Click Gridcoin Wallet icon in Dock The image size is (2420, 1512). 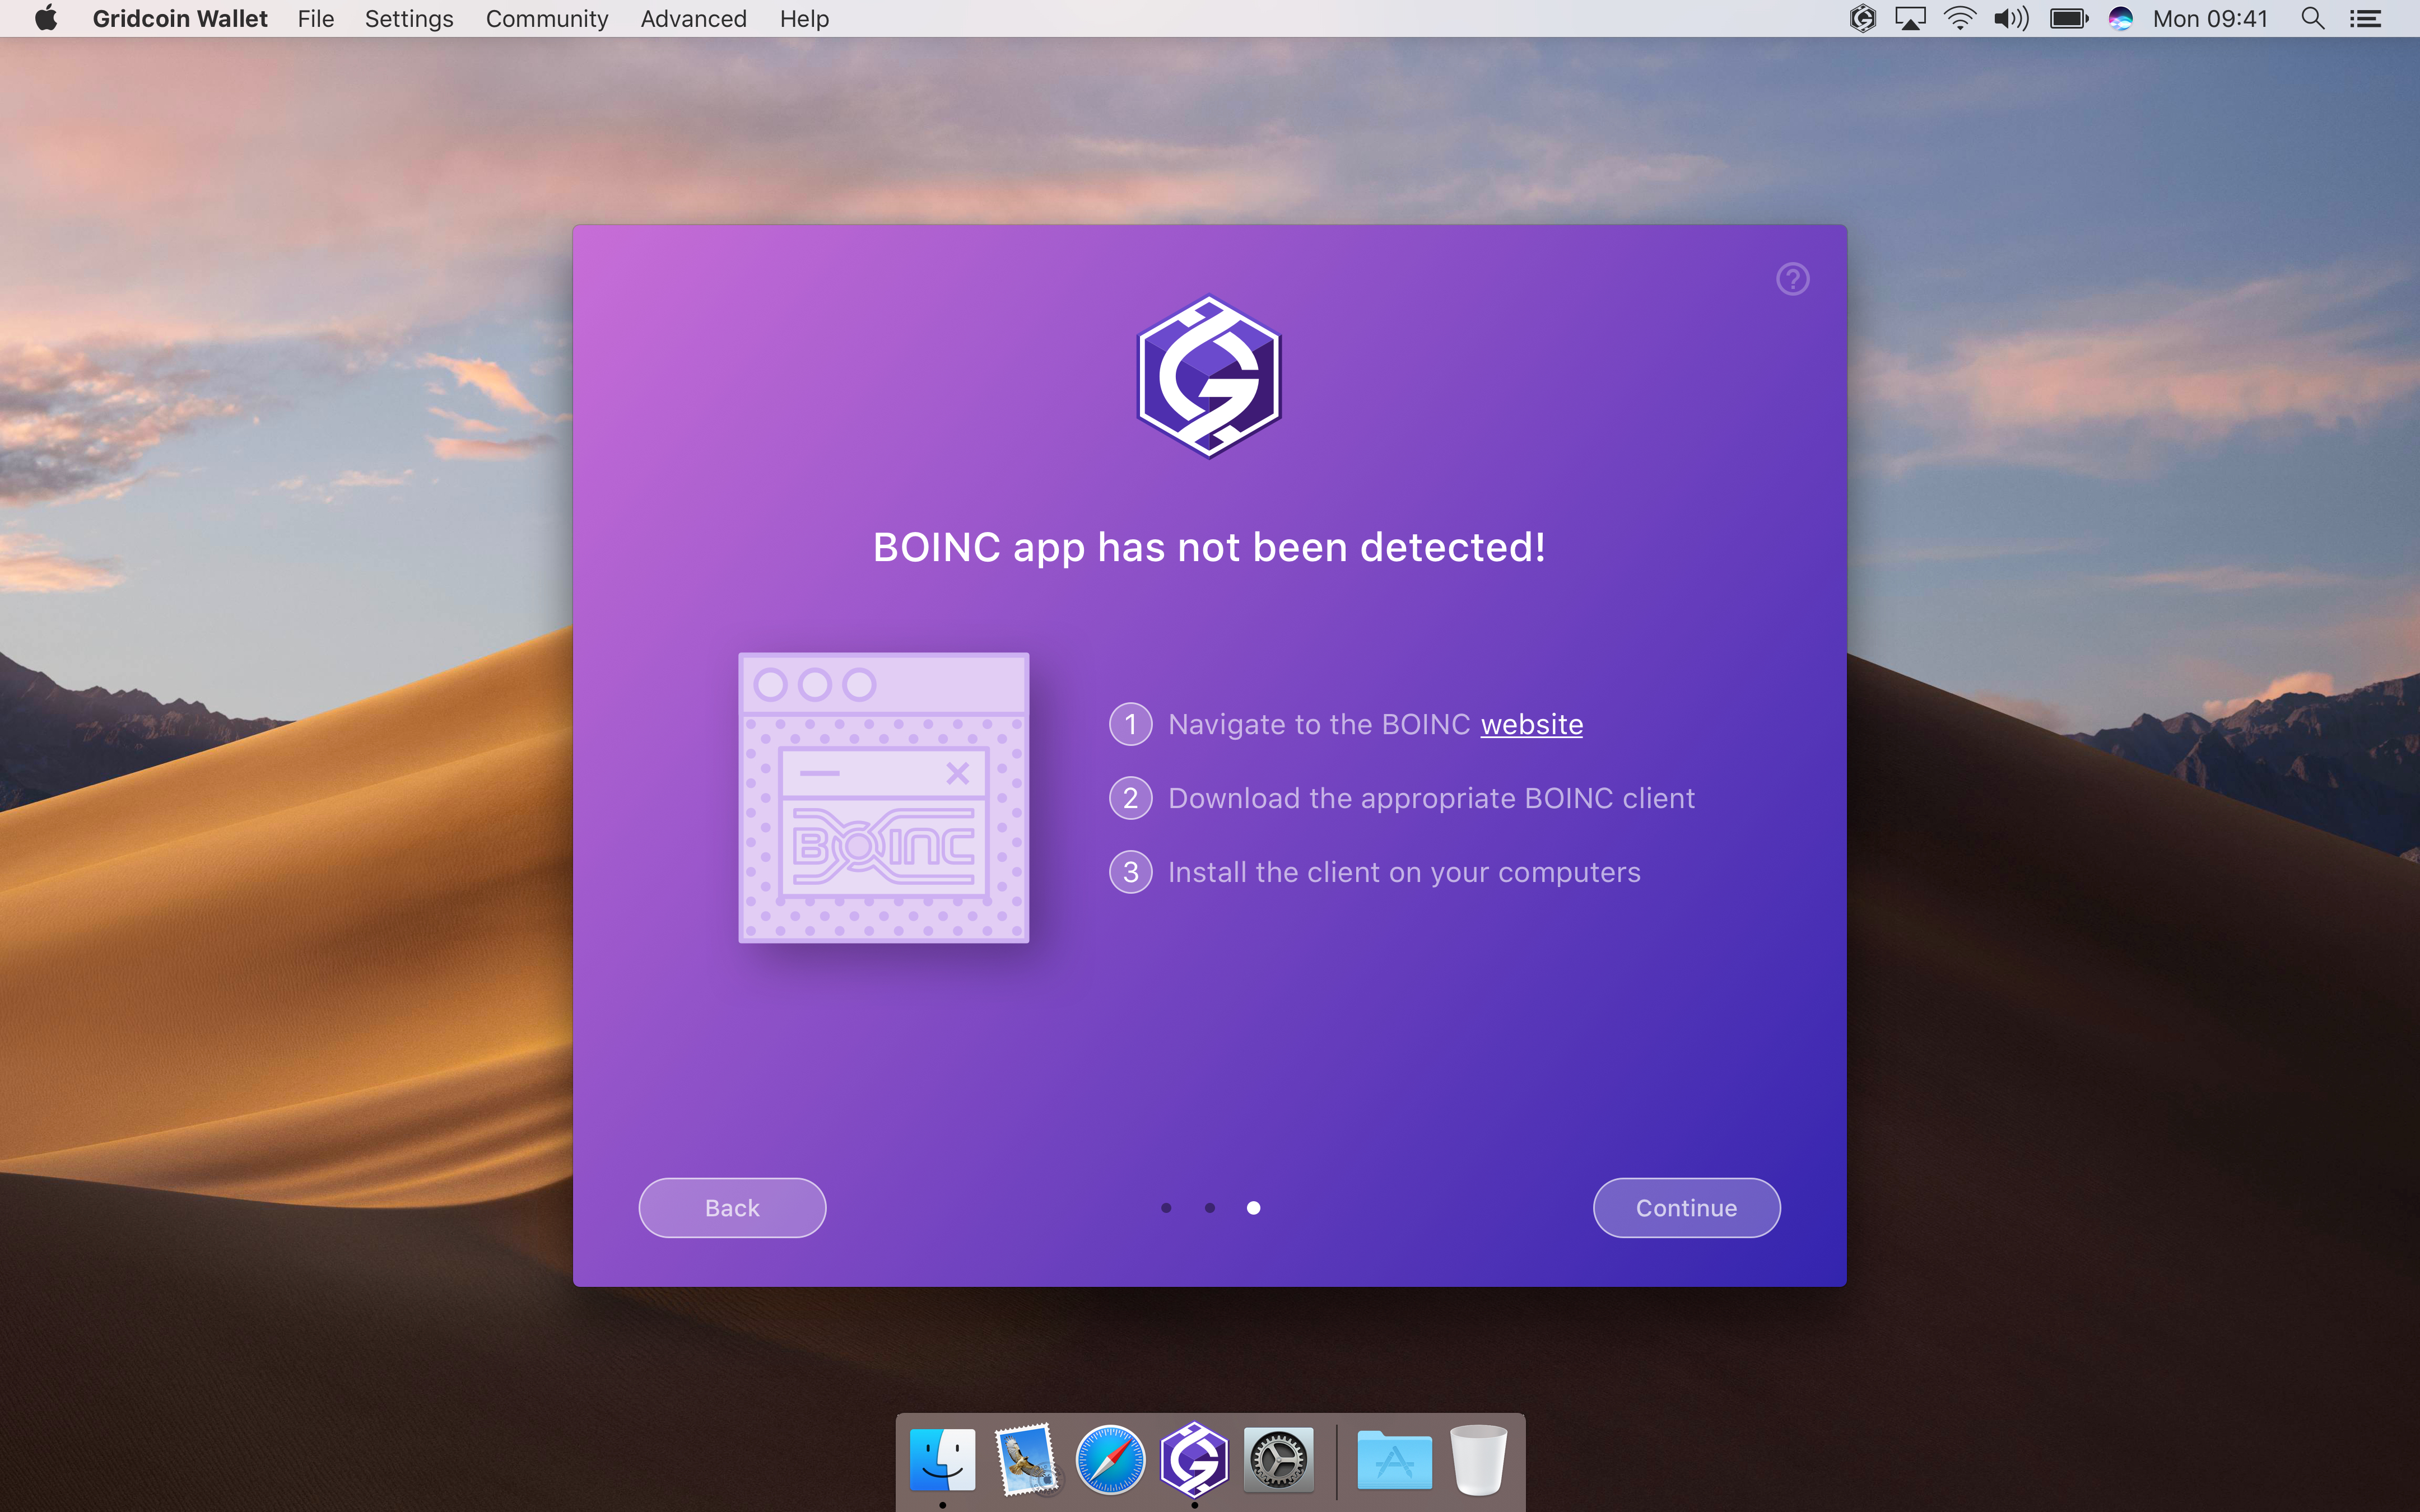pos(1194,1460)
